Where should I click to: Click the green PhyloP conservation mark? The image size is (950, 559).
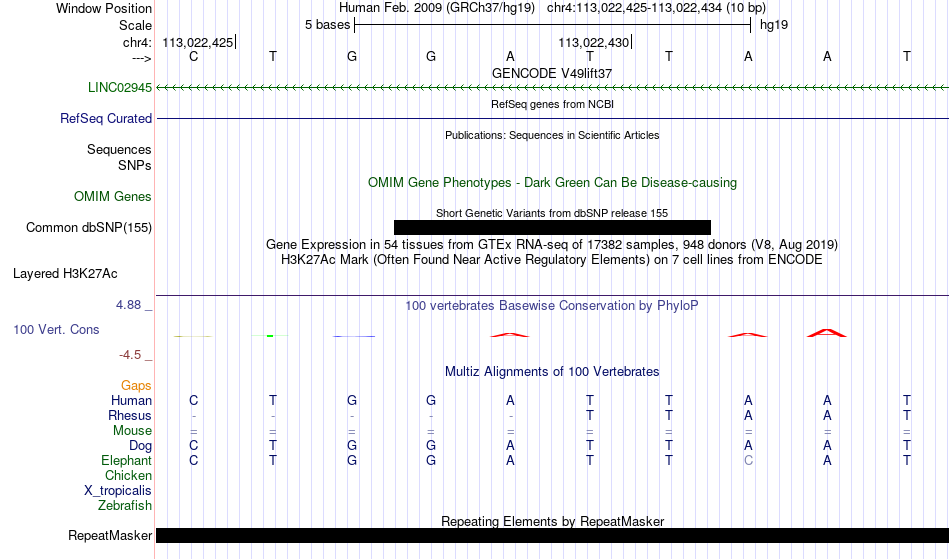270,336
